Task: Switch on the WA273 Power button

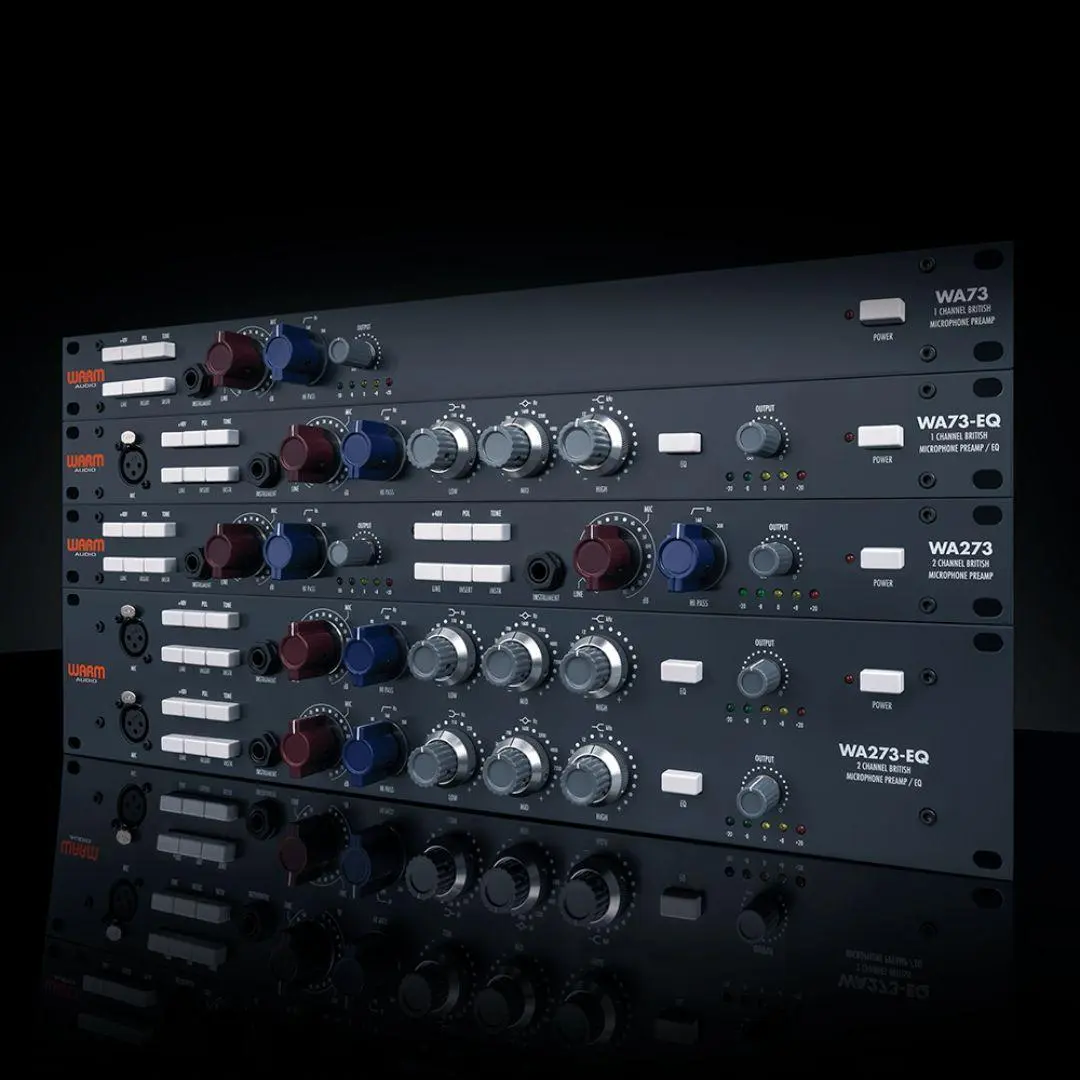Action: click(881, 558)
